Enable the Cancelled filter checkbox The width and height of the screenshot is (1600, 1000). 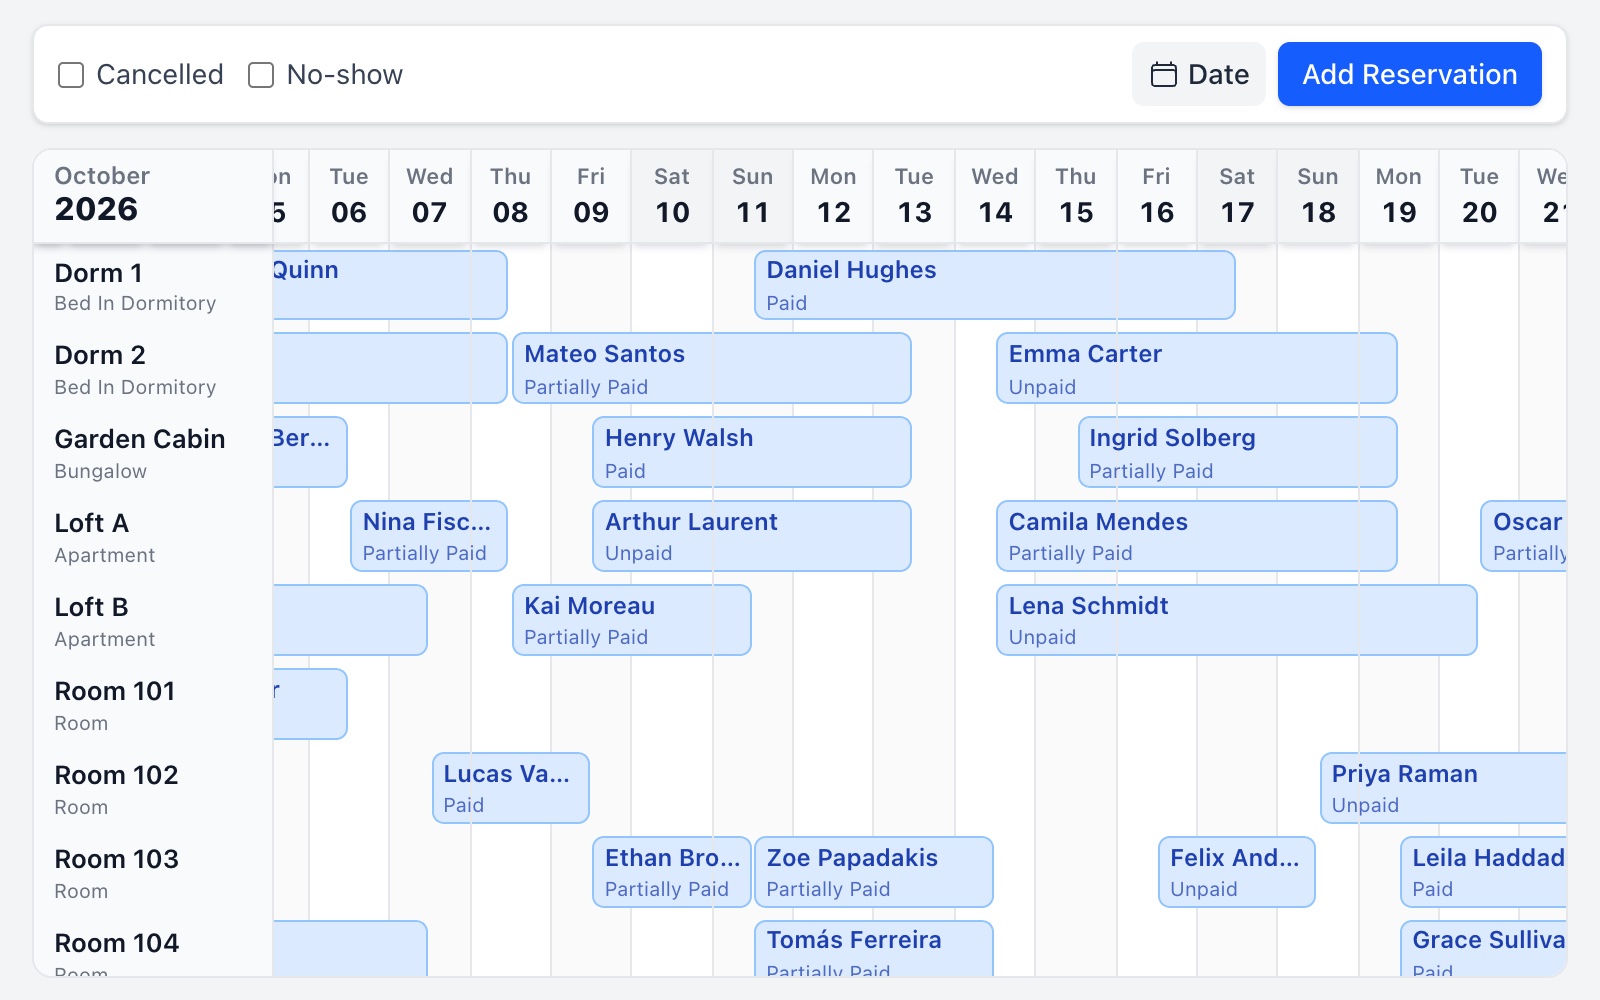(x=71, y=75)
